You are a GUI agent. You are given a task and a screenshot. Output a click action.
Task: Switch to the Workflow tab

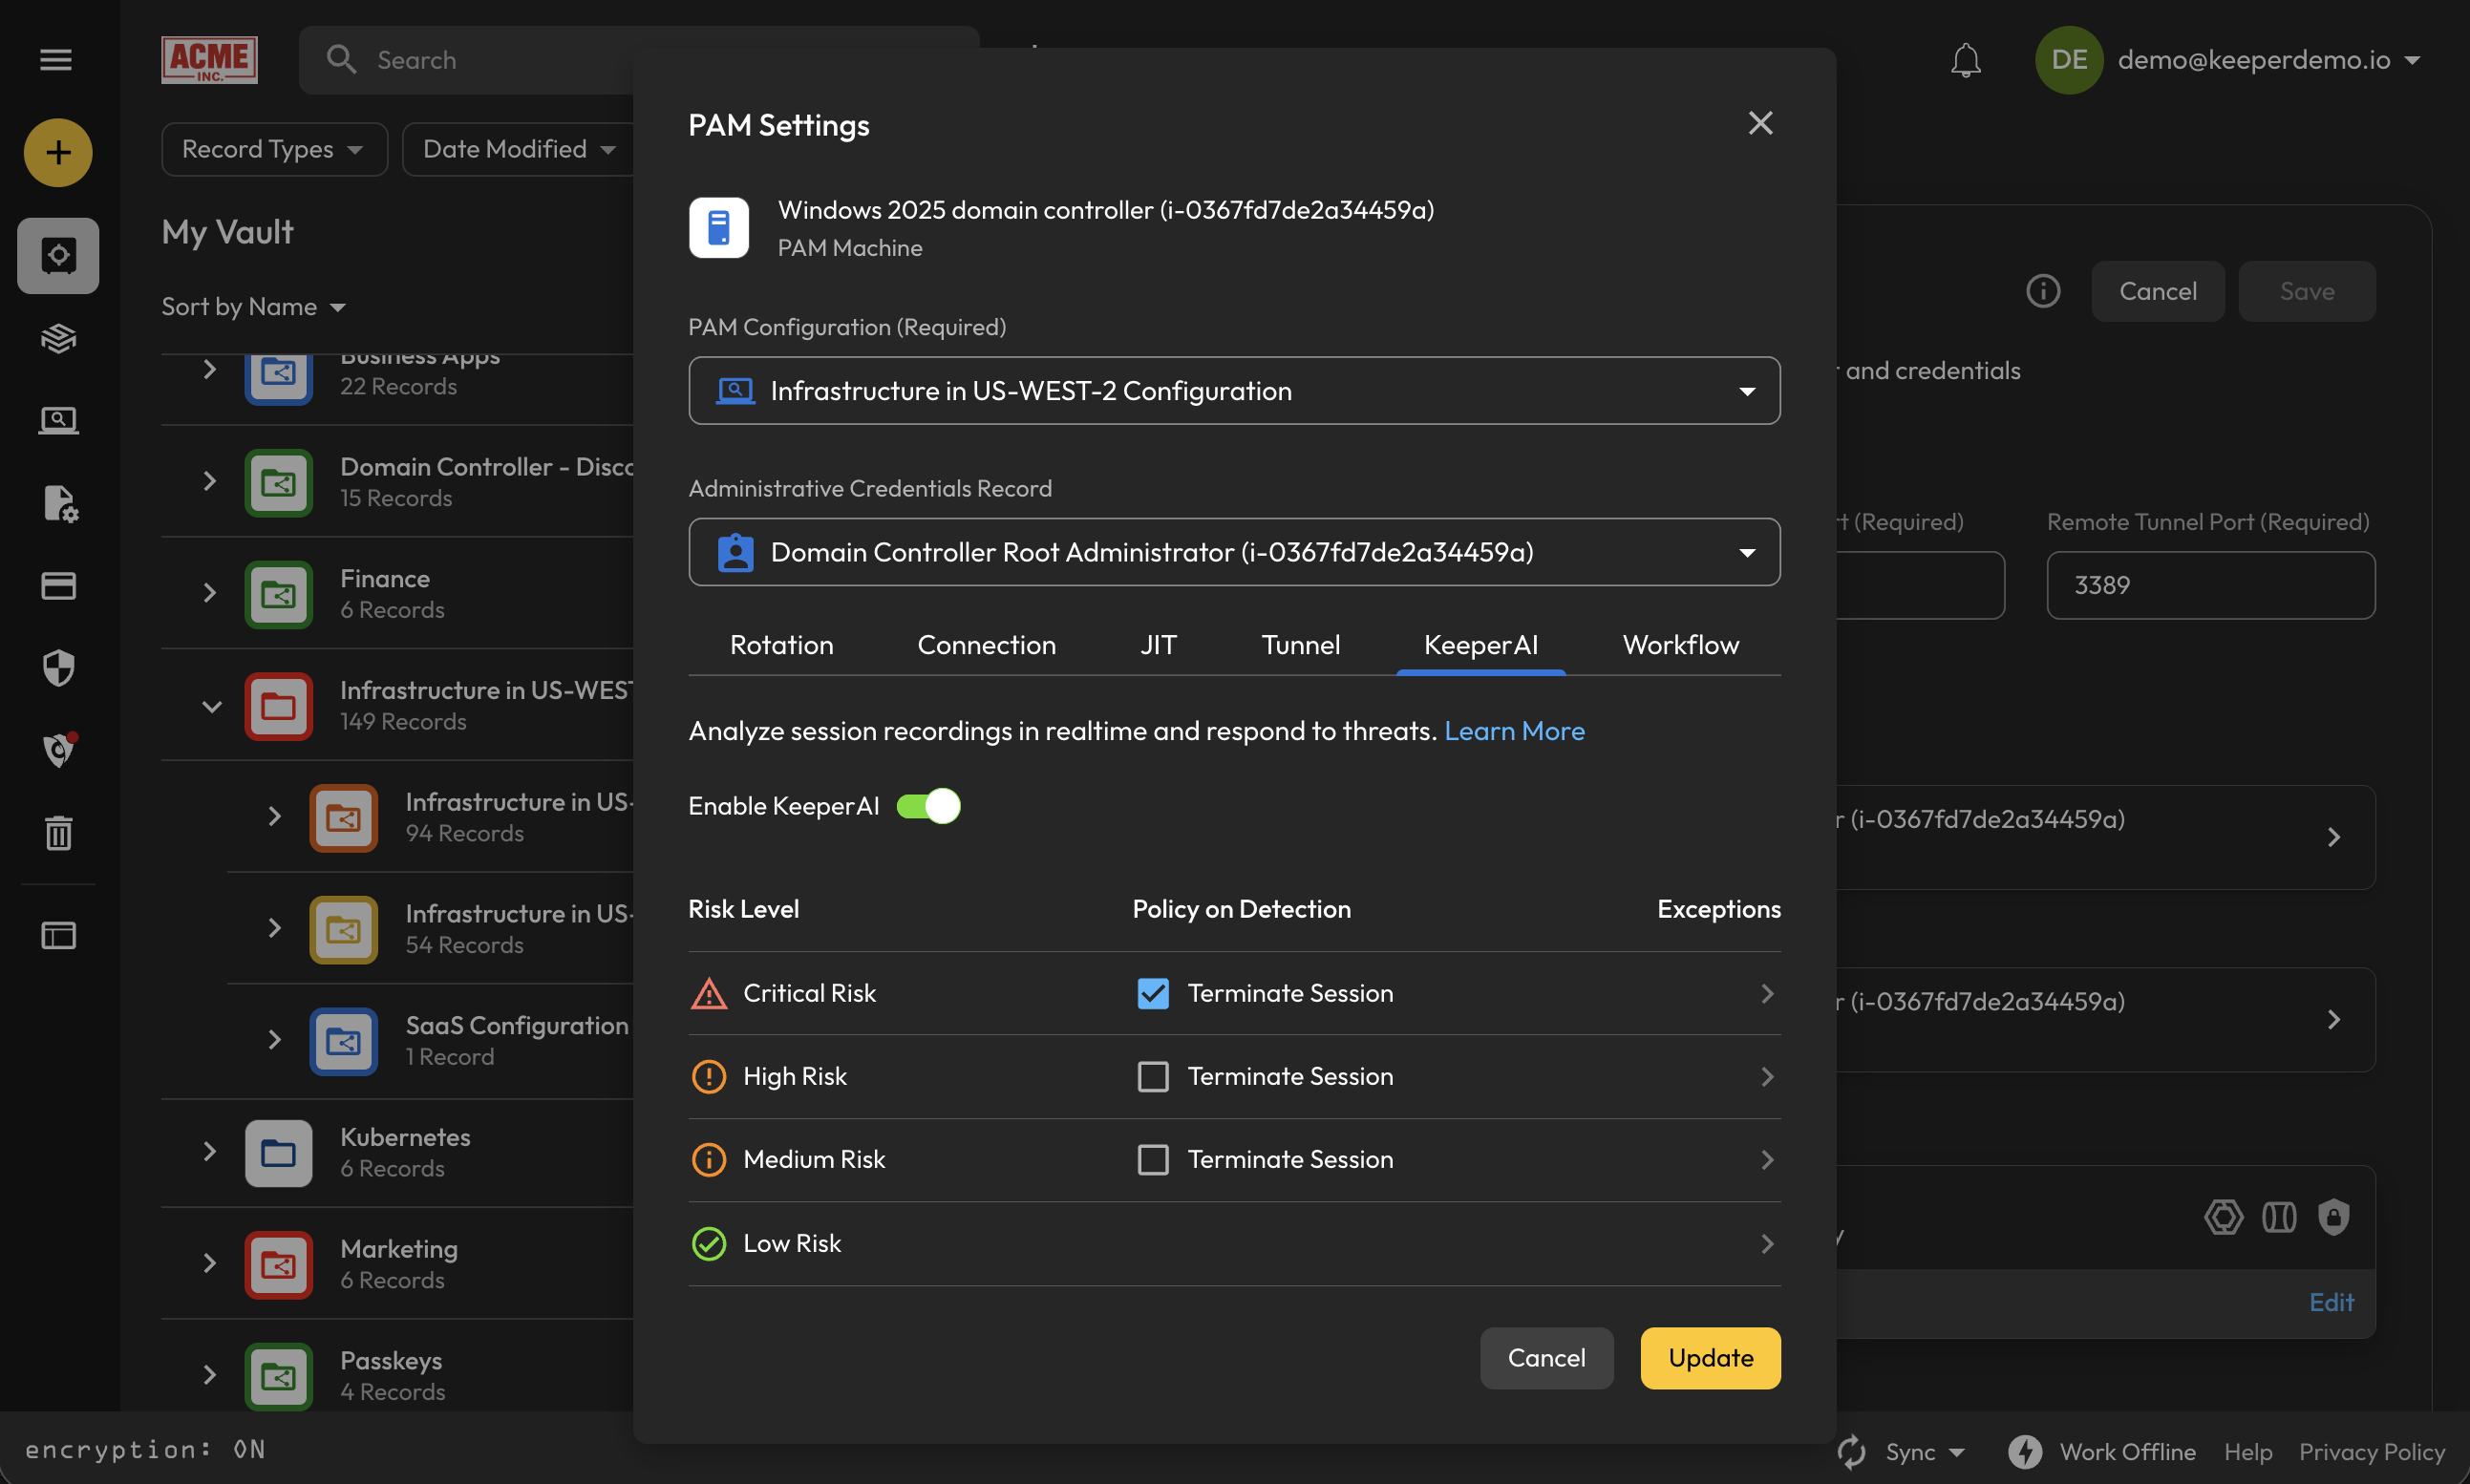click(x=1680, y=645)
